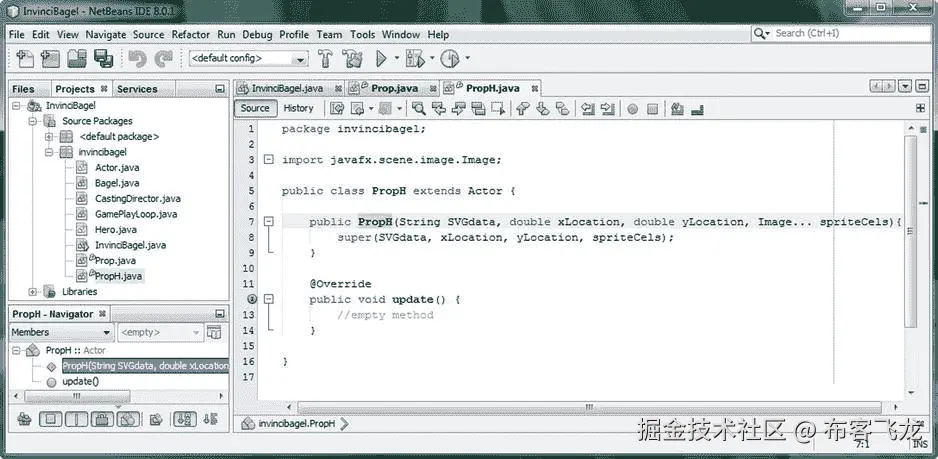Click the Toggle Bookmark editor icon
Viewport: 938px width, 459px height.
(562, 108)
